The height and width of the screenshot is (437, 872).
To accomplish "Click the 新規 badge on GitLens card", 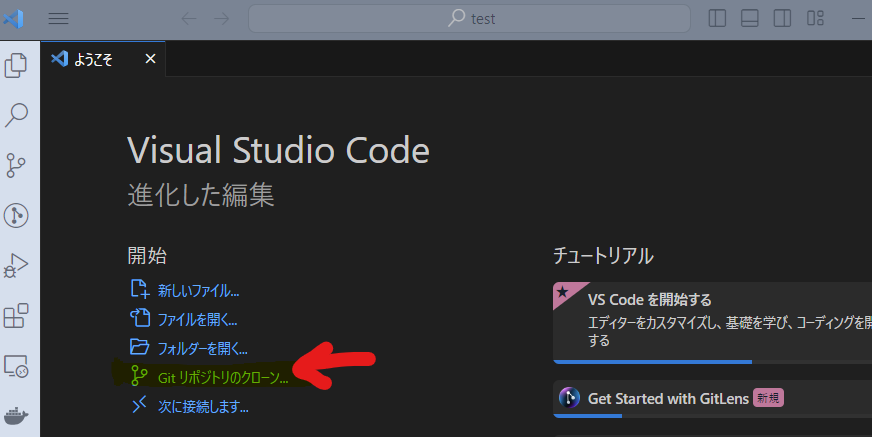I will point(768,398).
